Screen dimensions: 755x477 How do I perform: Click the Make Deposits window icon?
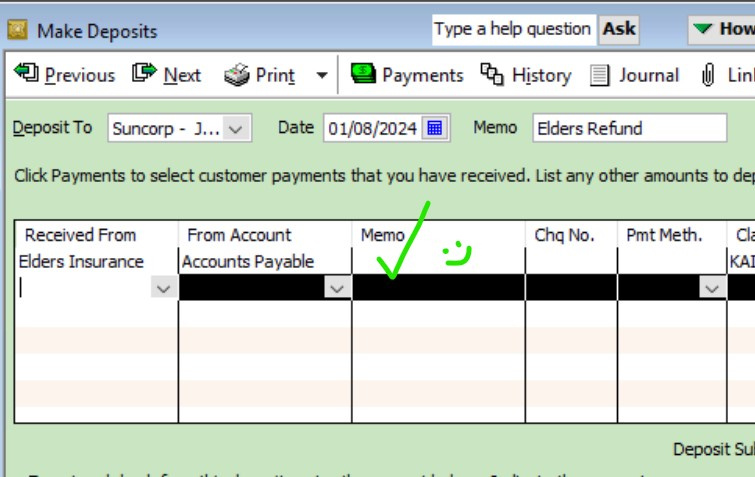pos(17,30)
